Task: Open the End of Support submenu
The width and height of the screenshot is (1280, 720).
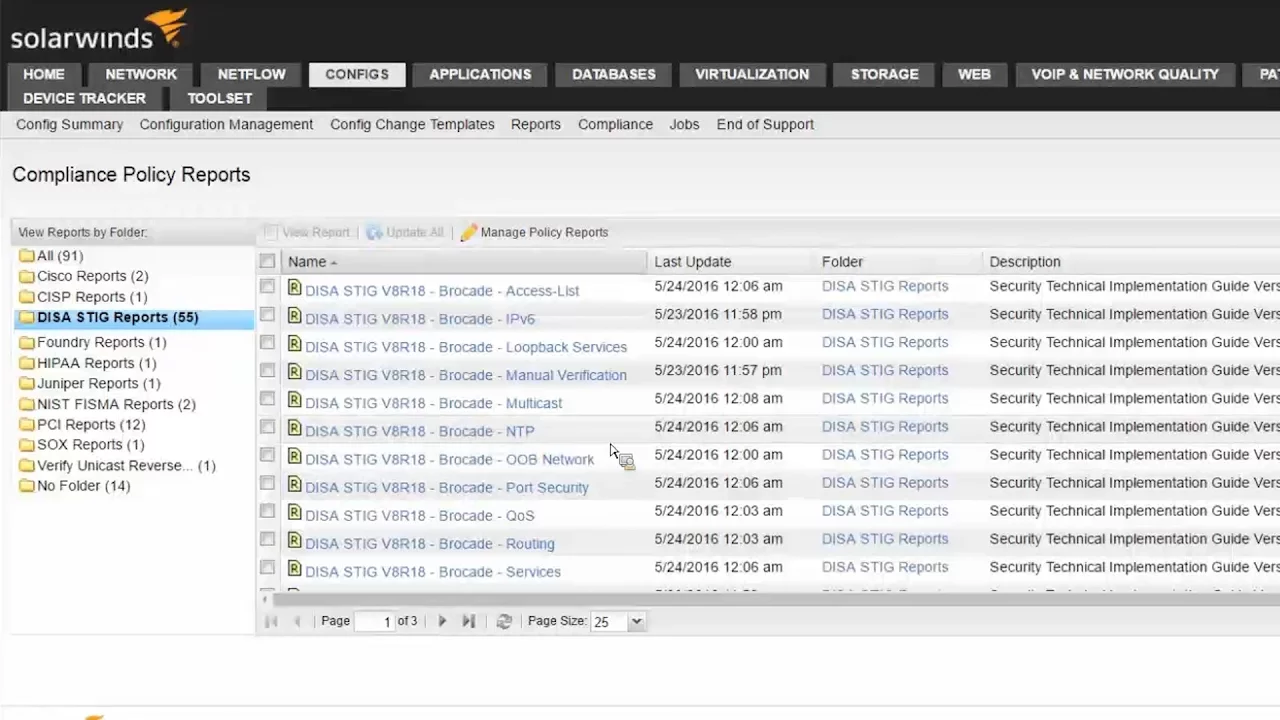Action: click(765, 124)
